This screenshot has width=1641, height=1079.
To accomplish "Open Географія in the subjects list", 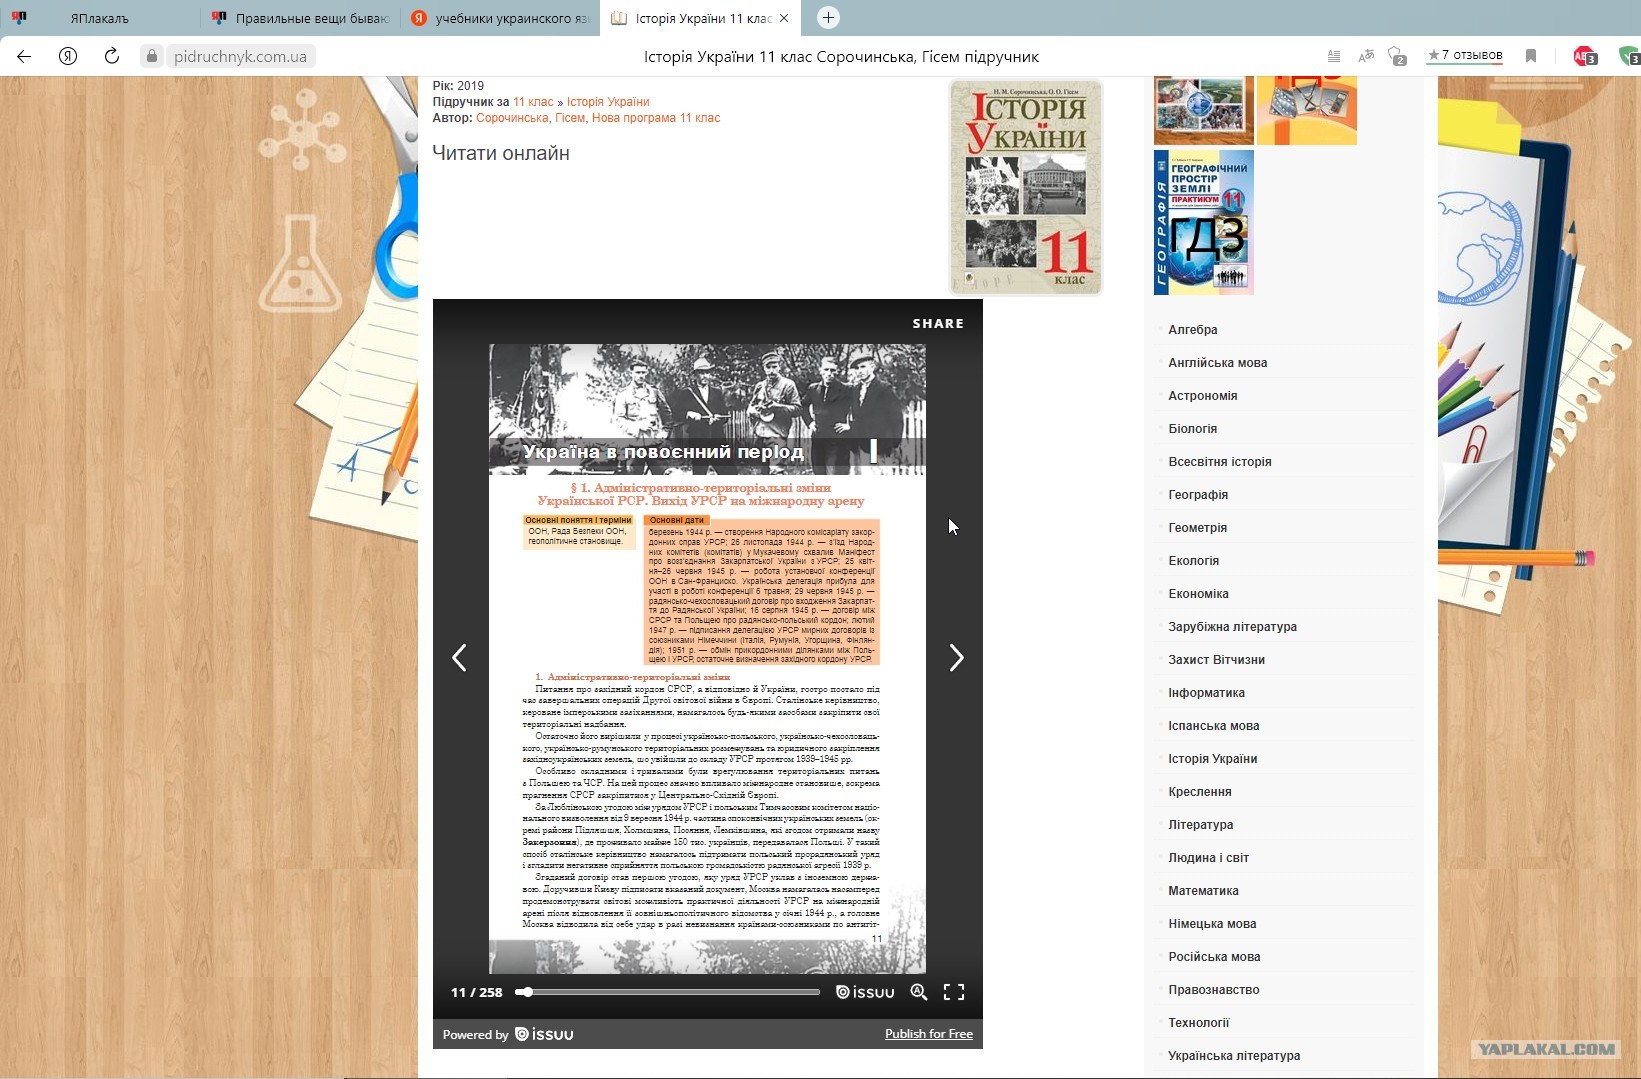I will click(x=1198, y=495).
